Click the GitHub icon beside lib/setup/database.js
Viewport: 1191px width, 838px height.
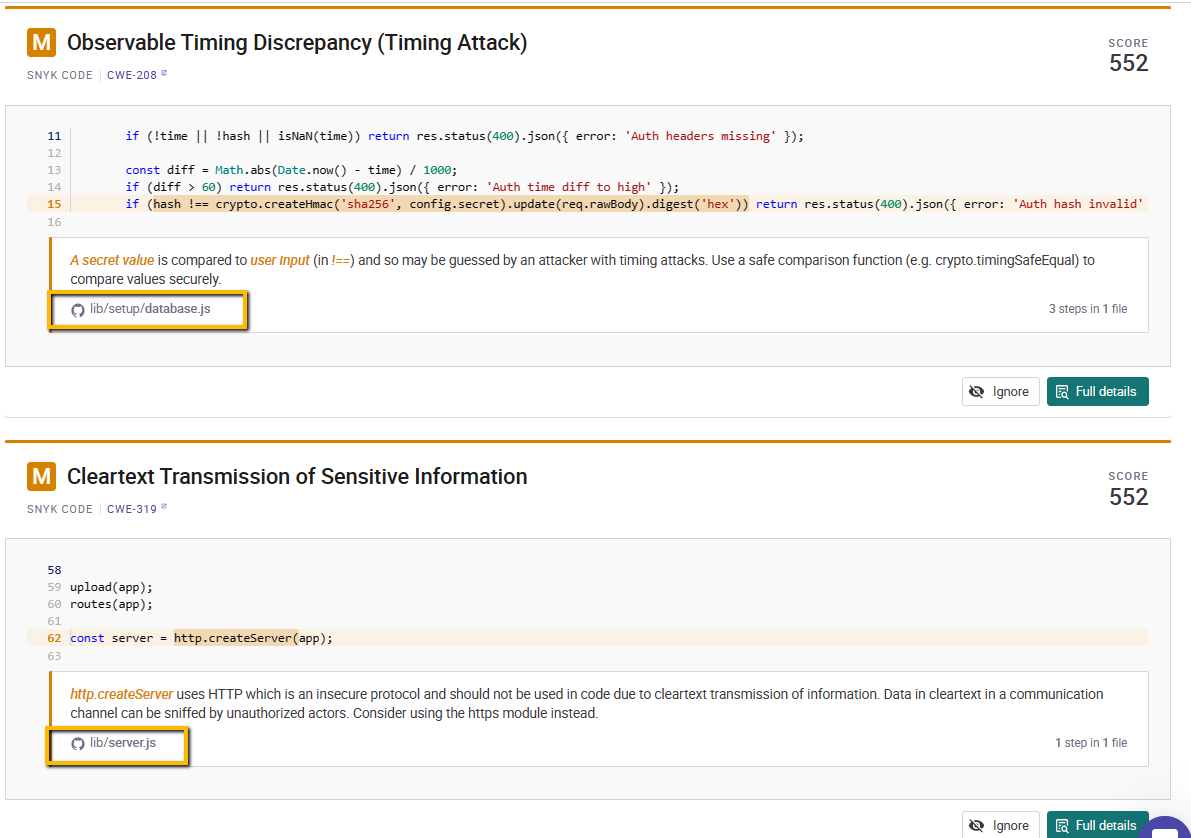[77, 310]
